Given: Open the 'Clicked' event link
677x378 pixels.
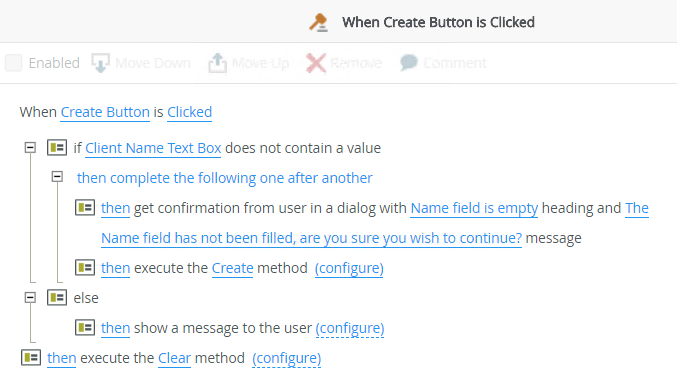Looking at the screenshot, I should [190, 112].
